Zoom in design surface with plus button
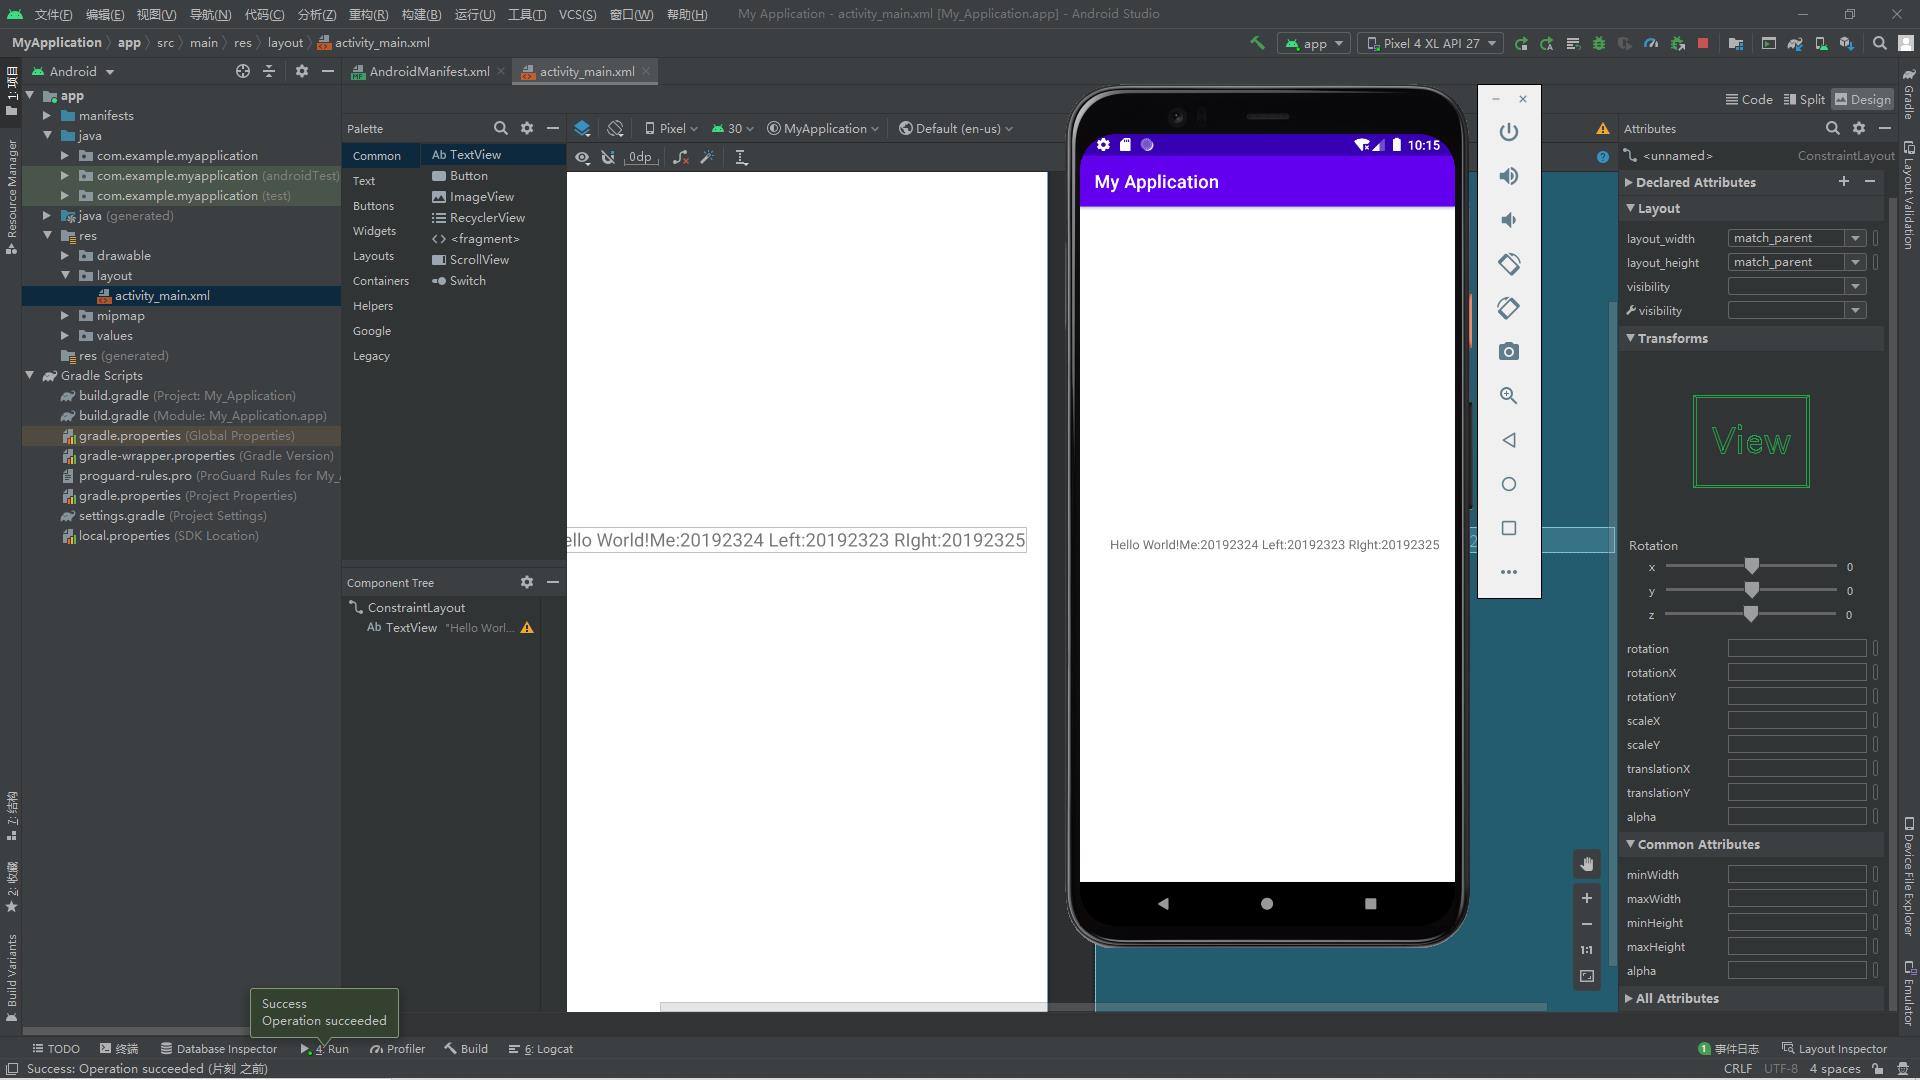 pyautogui.click(x=1587, y=898)
